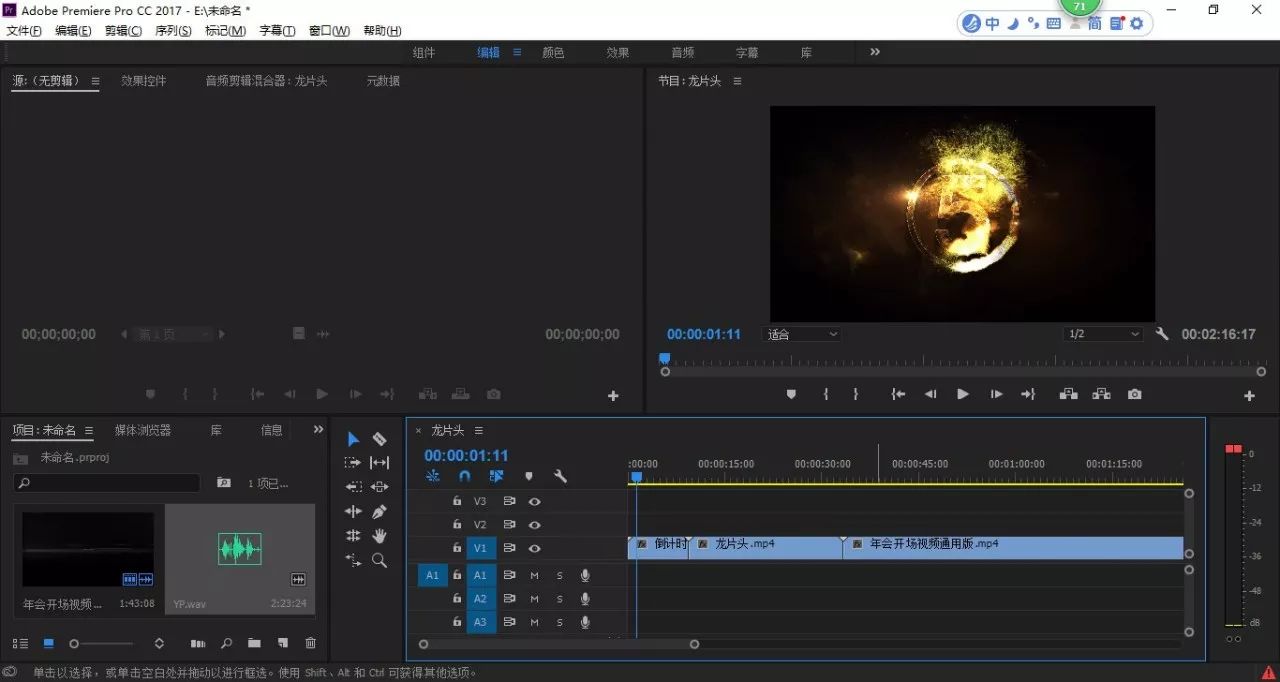Export frame with the camera icon in program monitor

point(1134,394)
